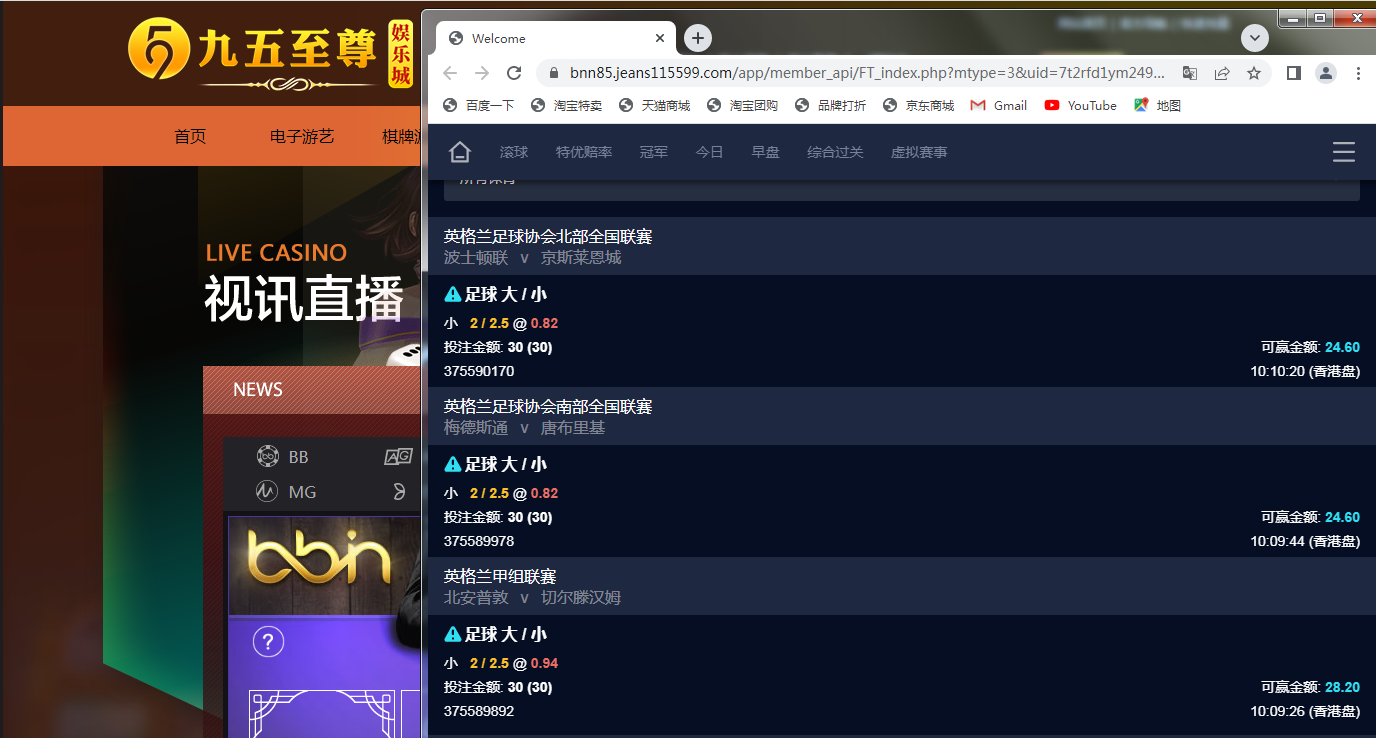Click the bbin thumbnail in casino window
Screen dimensions: 1376x738
point(324,565)
